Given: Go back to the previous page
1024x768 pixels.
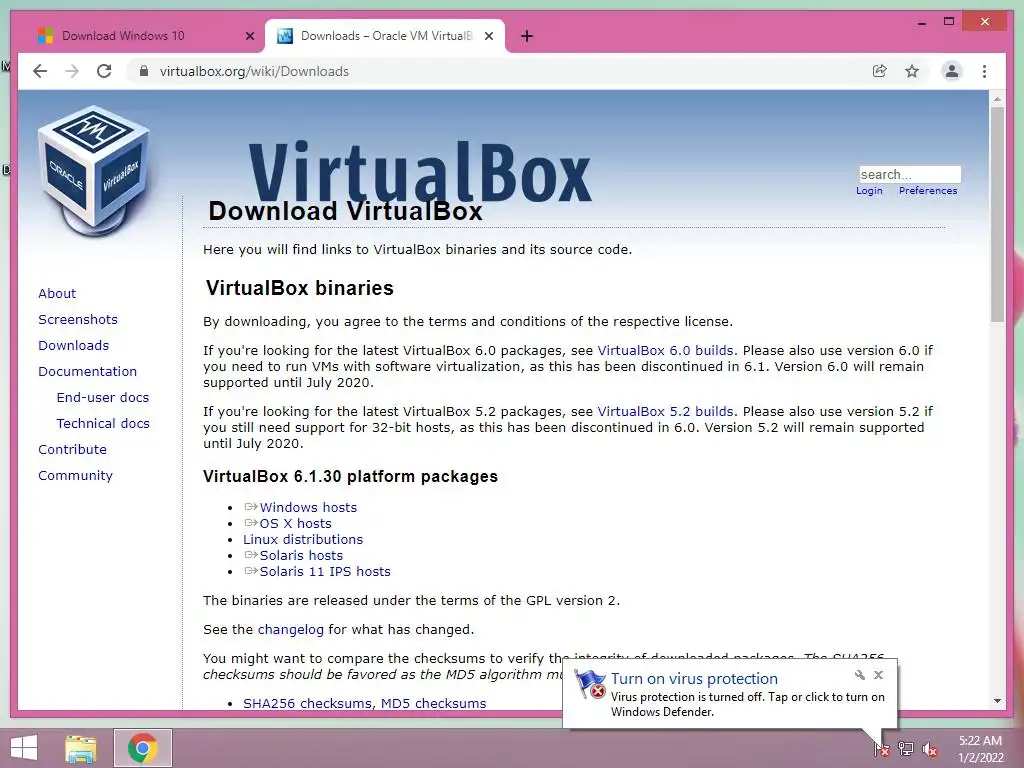Looking at the screenshot, I should pyautogui.click(x=40, y=71).
